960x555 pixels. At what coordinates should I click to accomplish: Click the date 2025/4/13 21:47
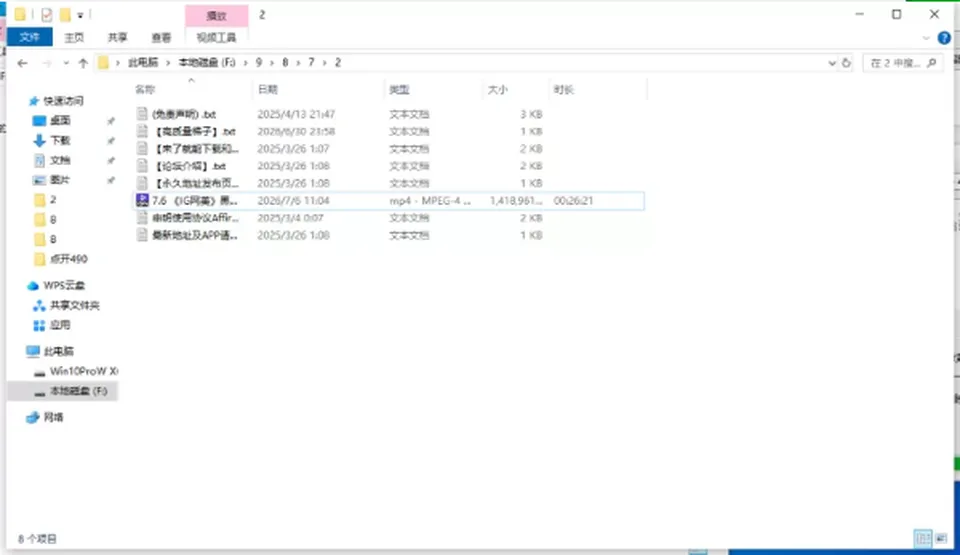point(296,114)
